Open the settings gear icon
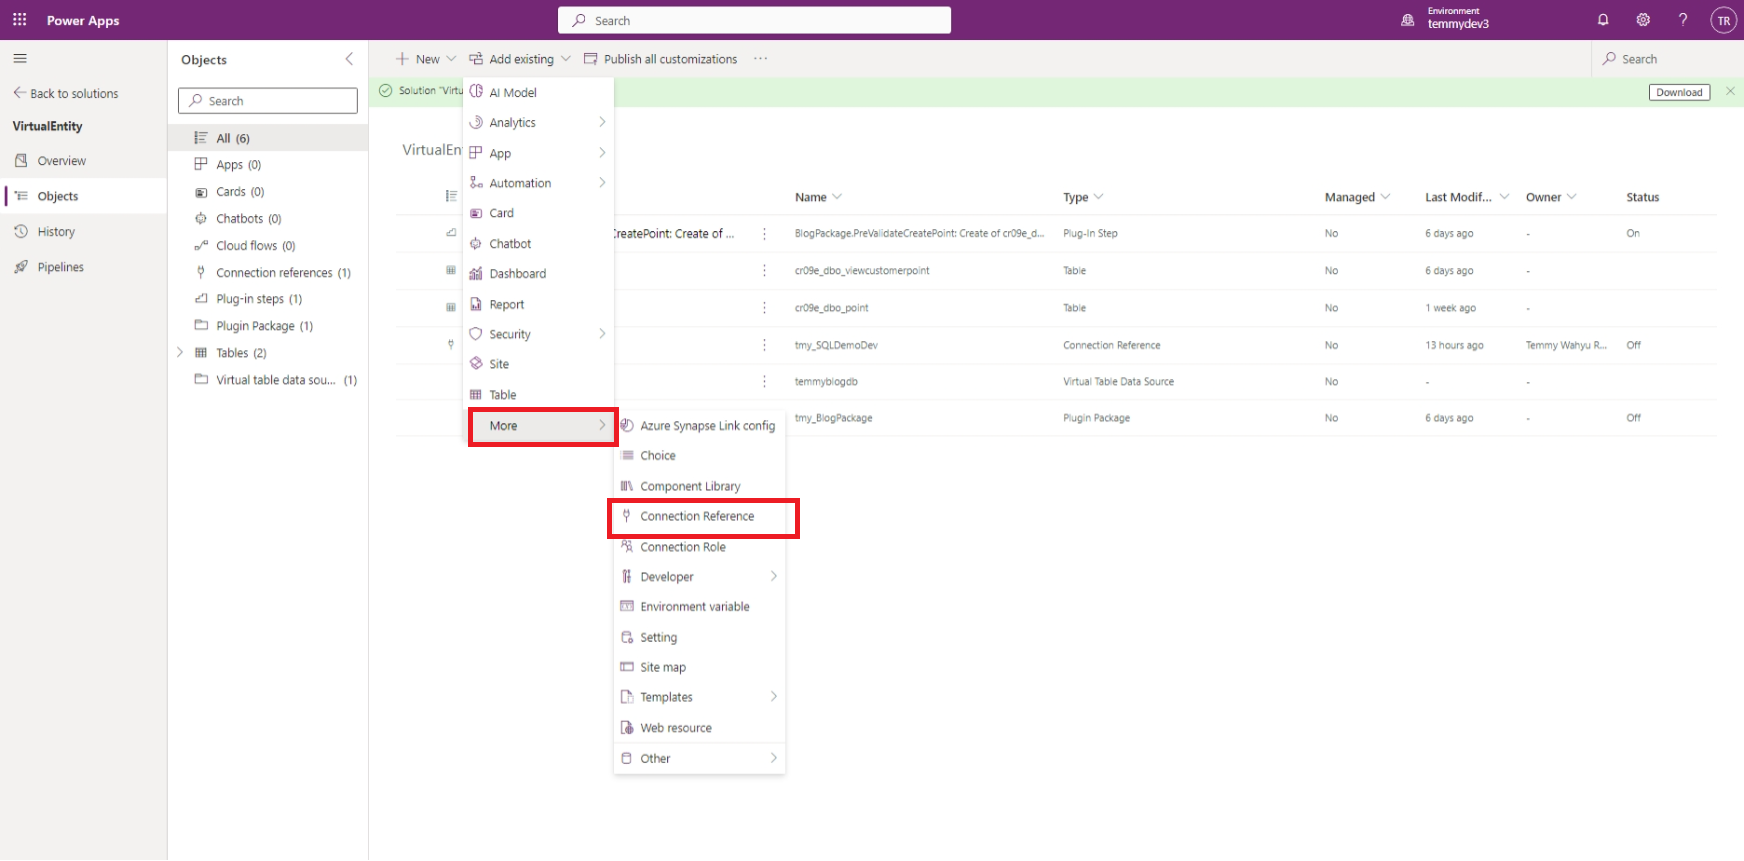Image resolution: width=1744 pixels, height=861 pixels. (1643, 20)
